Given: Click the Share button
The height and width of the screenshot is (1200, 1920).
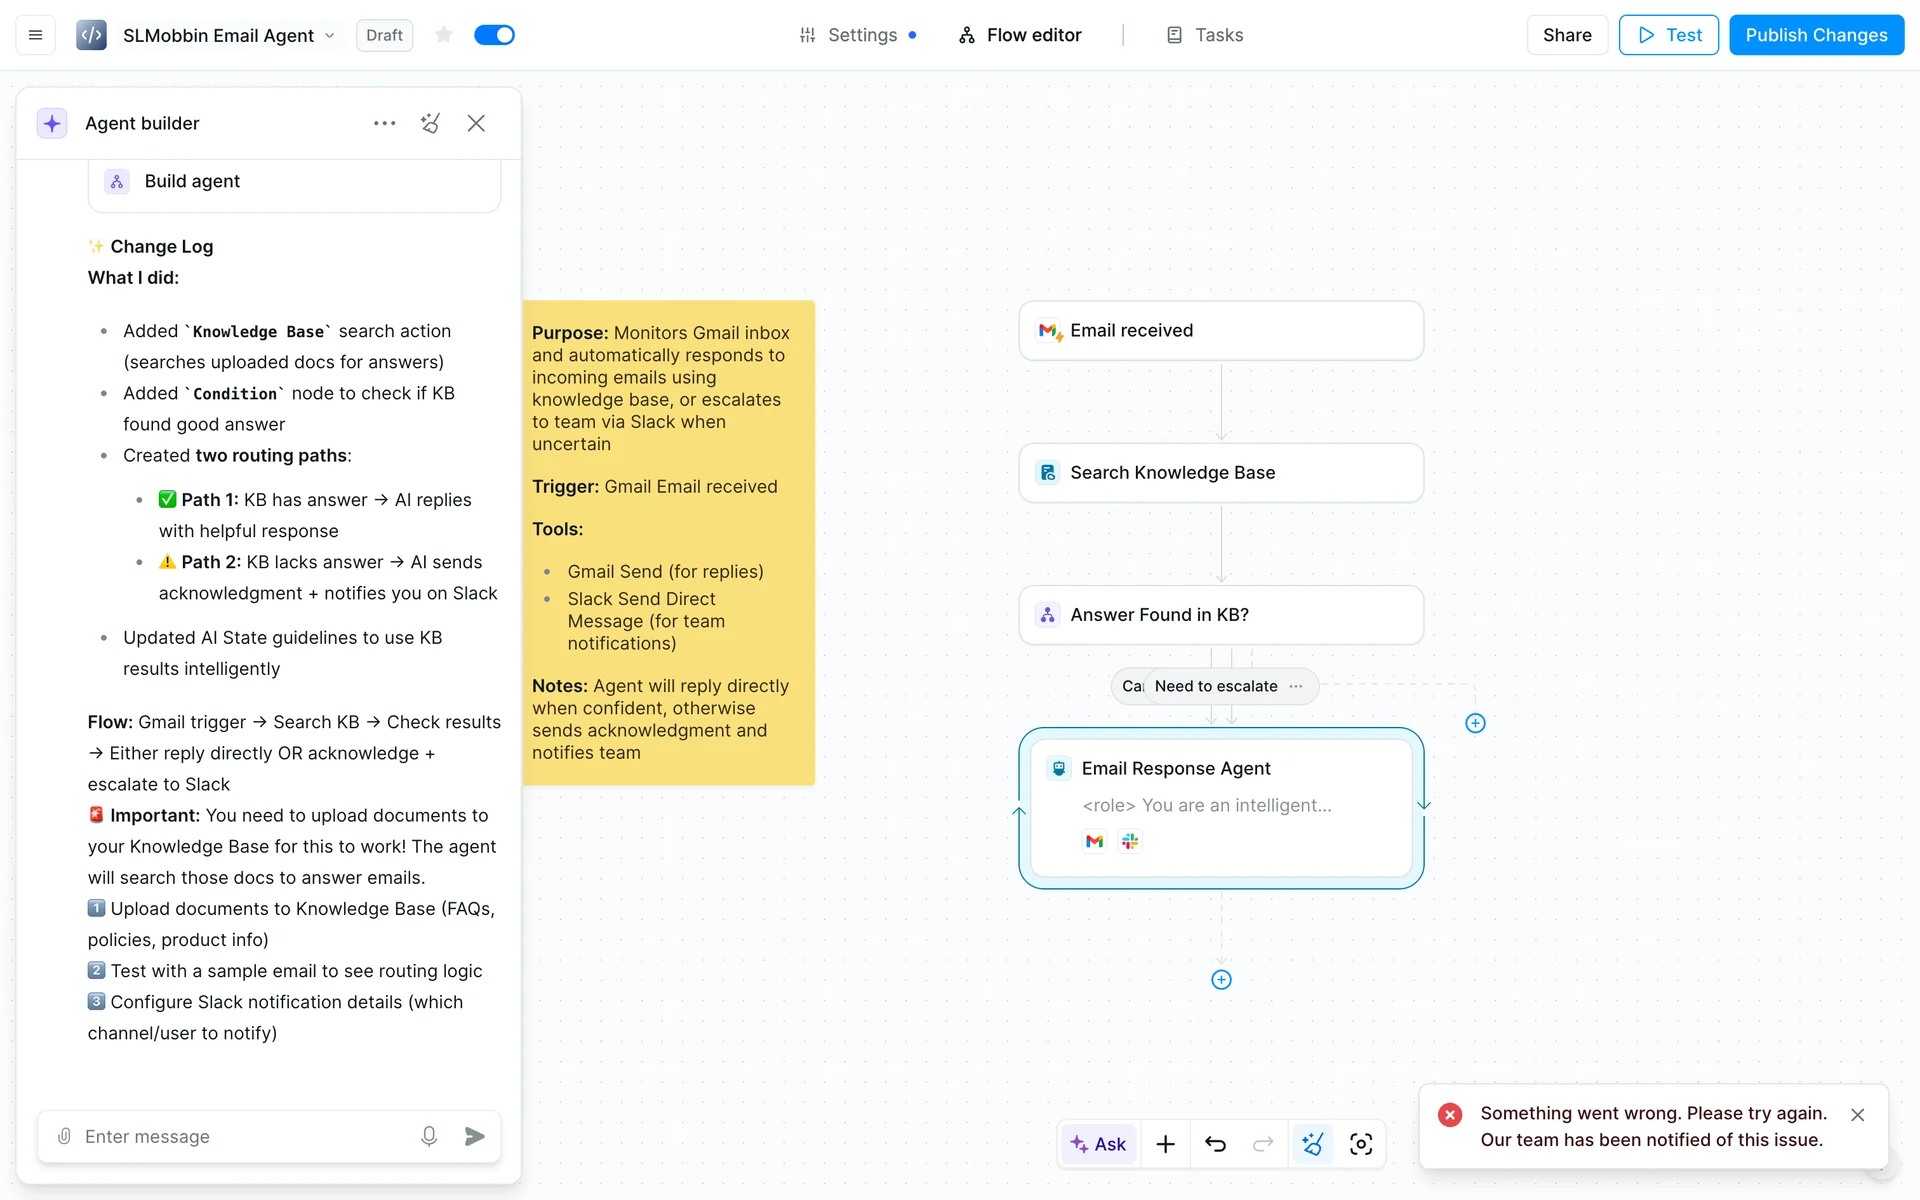Looking at the screenshot, I should 1566,35.
